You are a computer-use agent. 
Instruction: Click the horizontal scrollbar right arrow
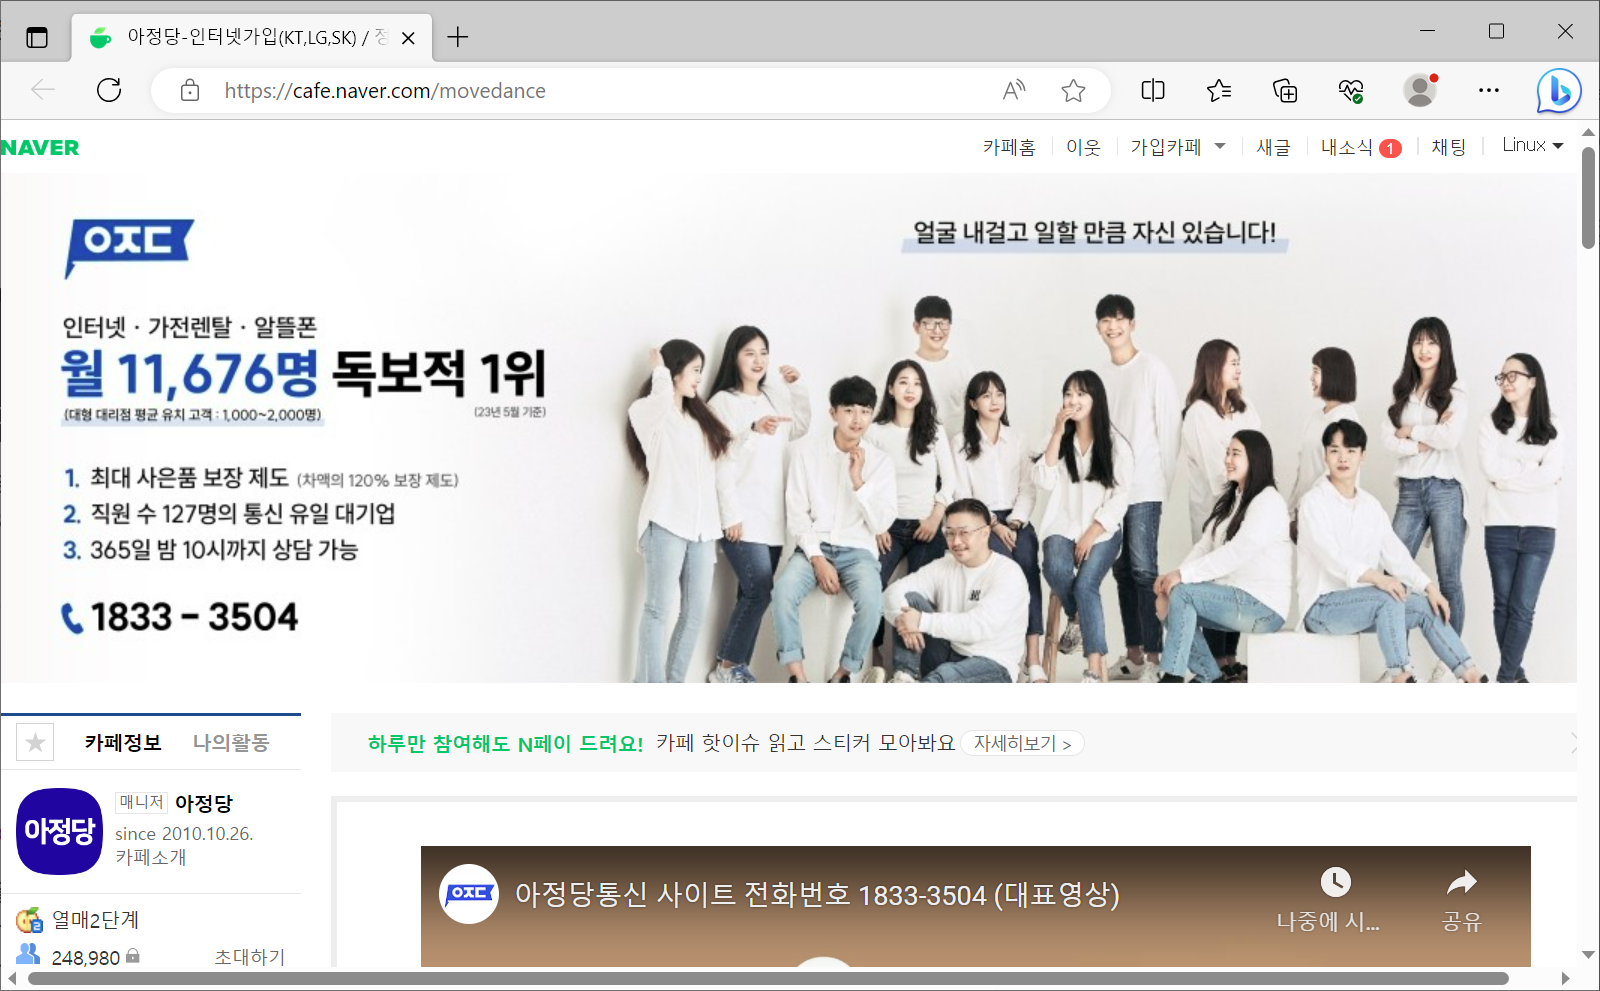coord(1565,978)
